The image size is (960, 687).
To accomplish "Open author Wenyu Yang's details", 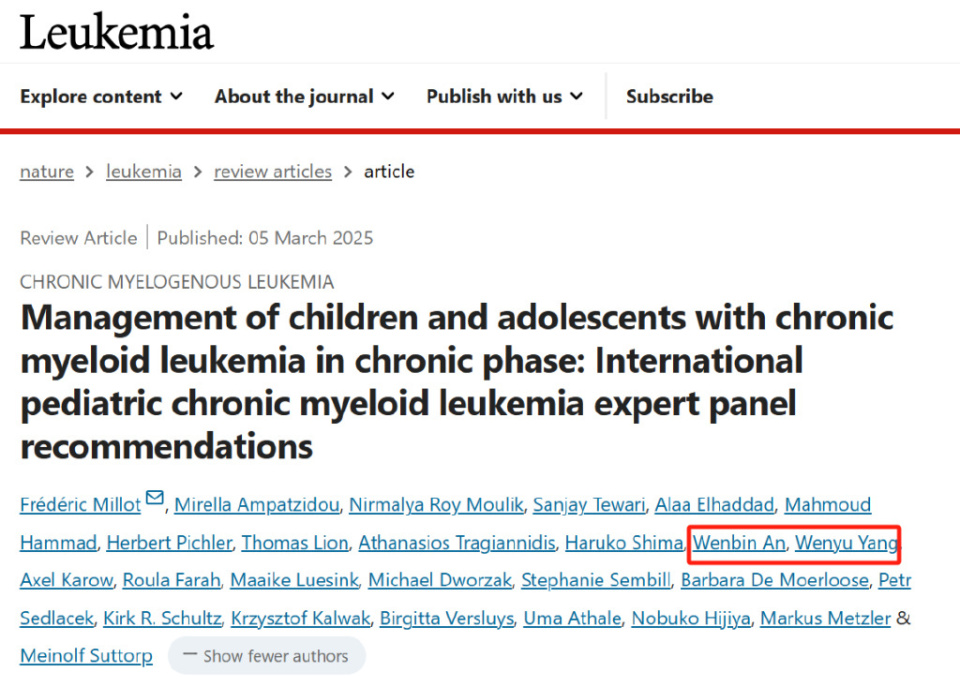I will [x=846, y=543].
